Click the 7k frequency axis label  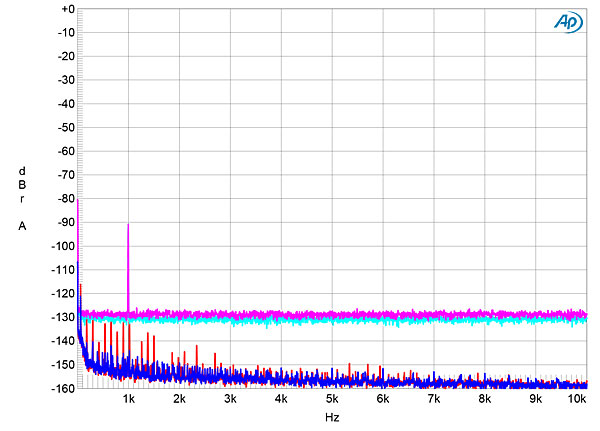tap(434, 399)
